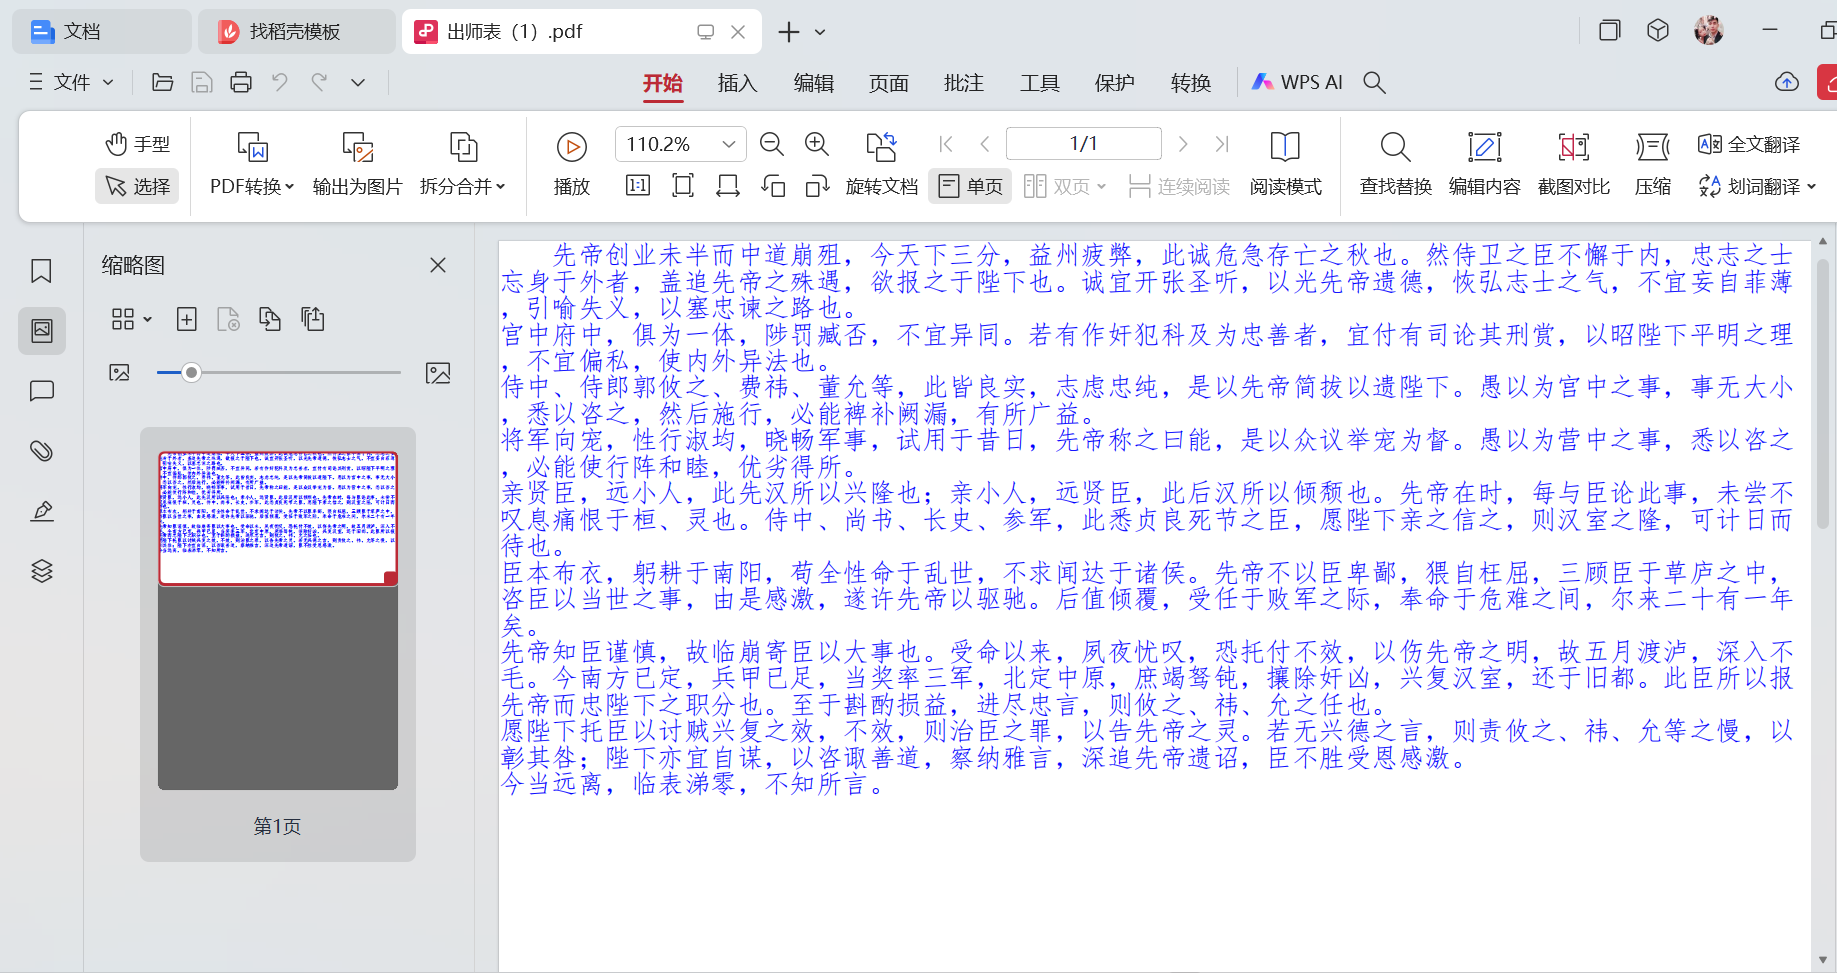1837x973 pixels.
Task: Click the open folder icon
Action: coord(162,82)
